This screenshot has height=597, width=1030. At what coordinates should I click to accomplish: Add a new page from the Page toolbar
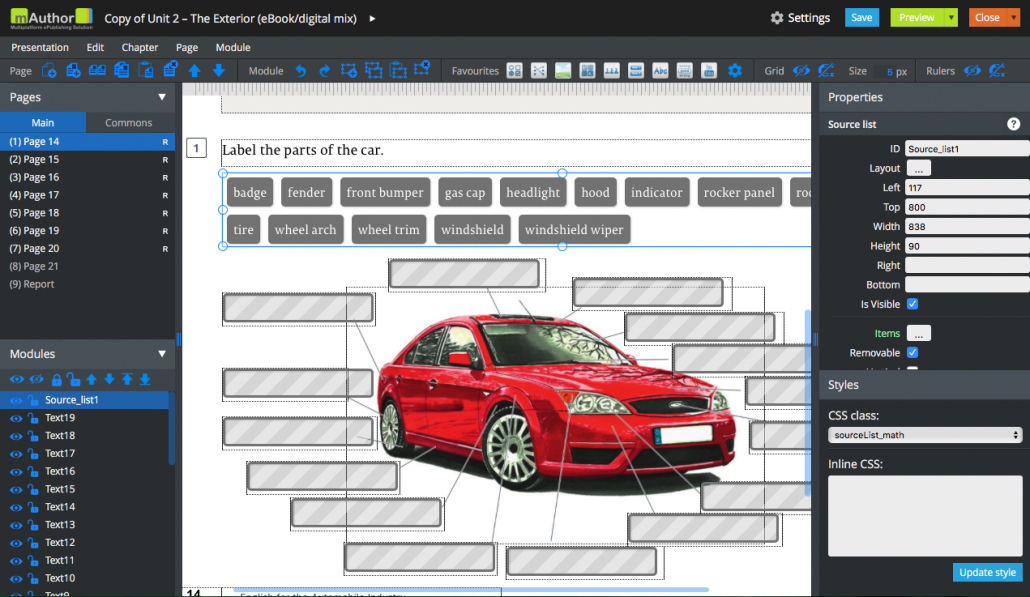(49, 70)
